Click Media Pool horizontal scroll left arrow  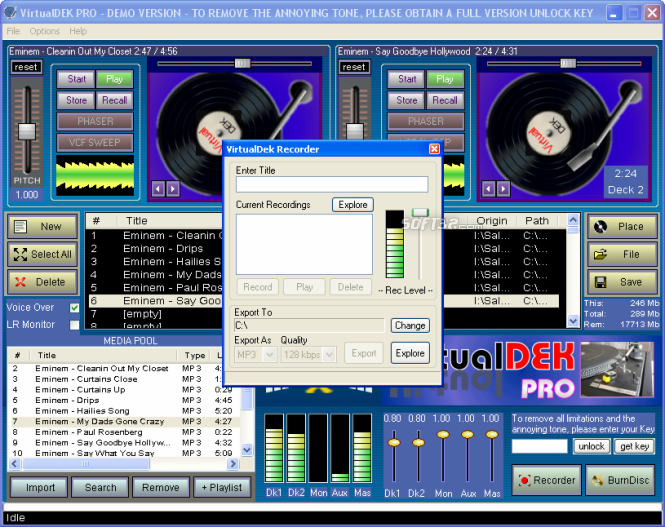pos(14,464)
